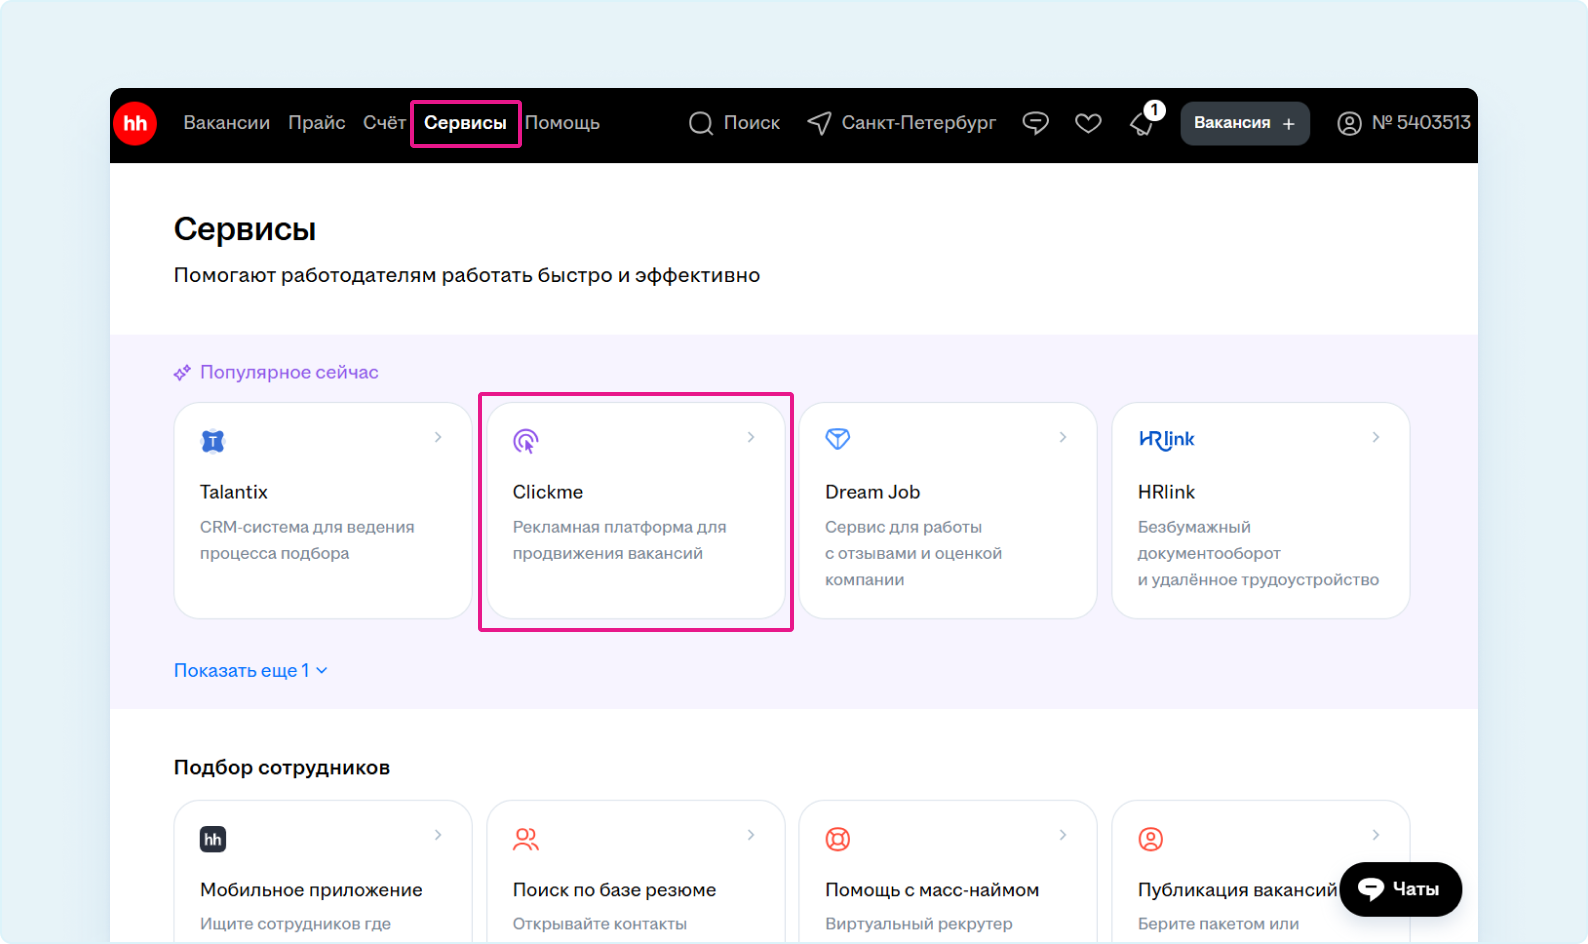Image resolution: width=1588 pixels, height=944 pixels.
Task: Click the Мобильное приложение hh icon
Action: pos(213,839)
